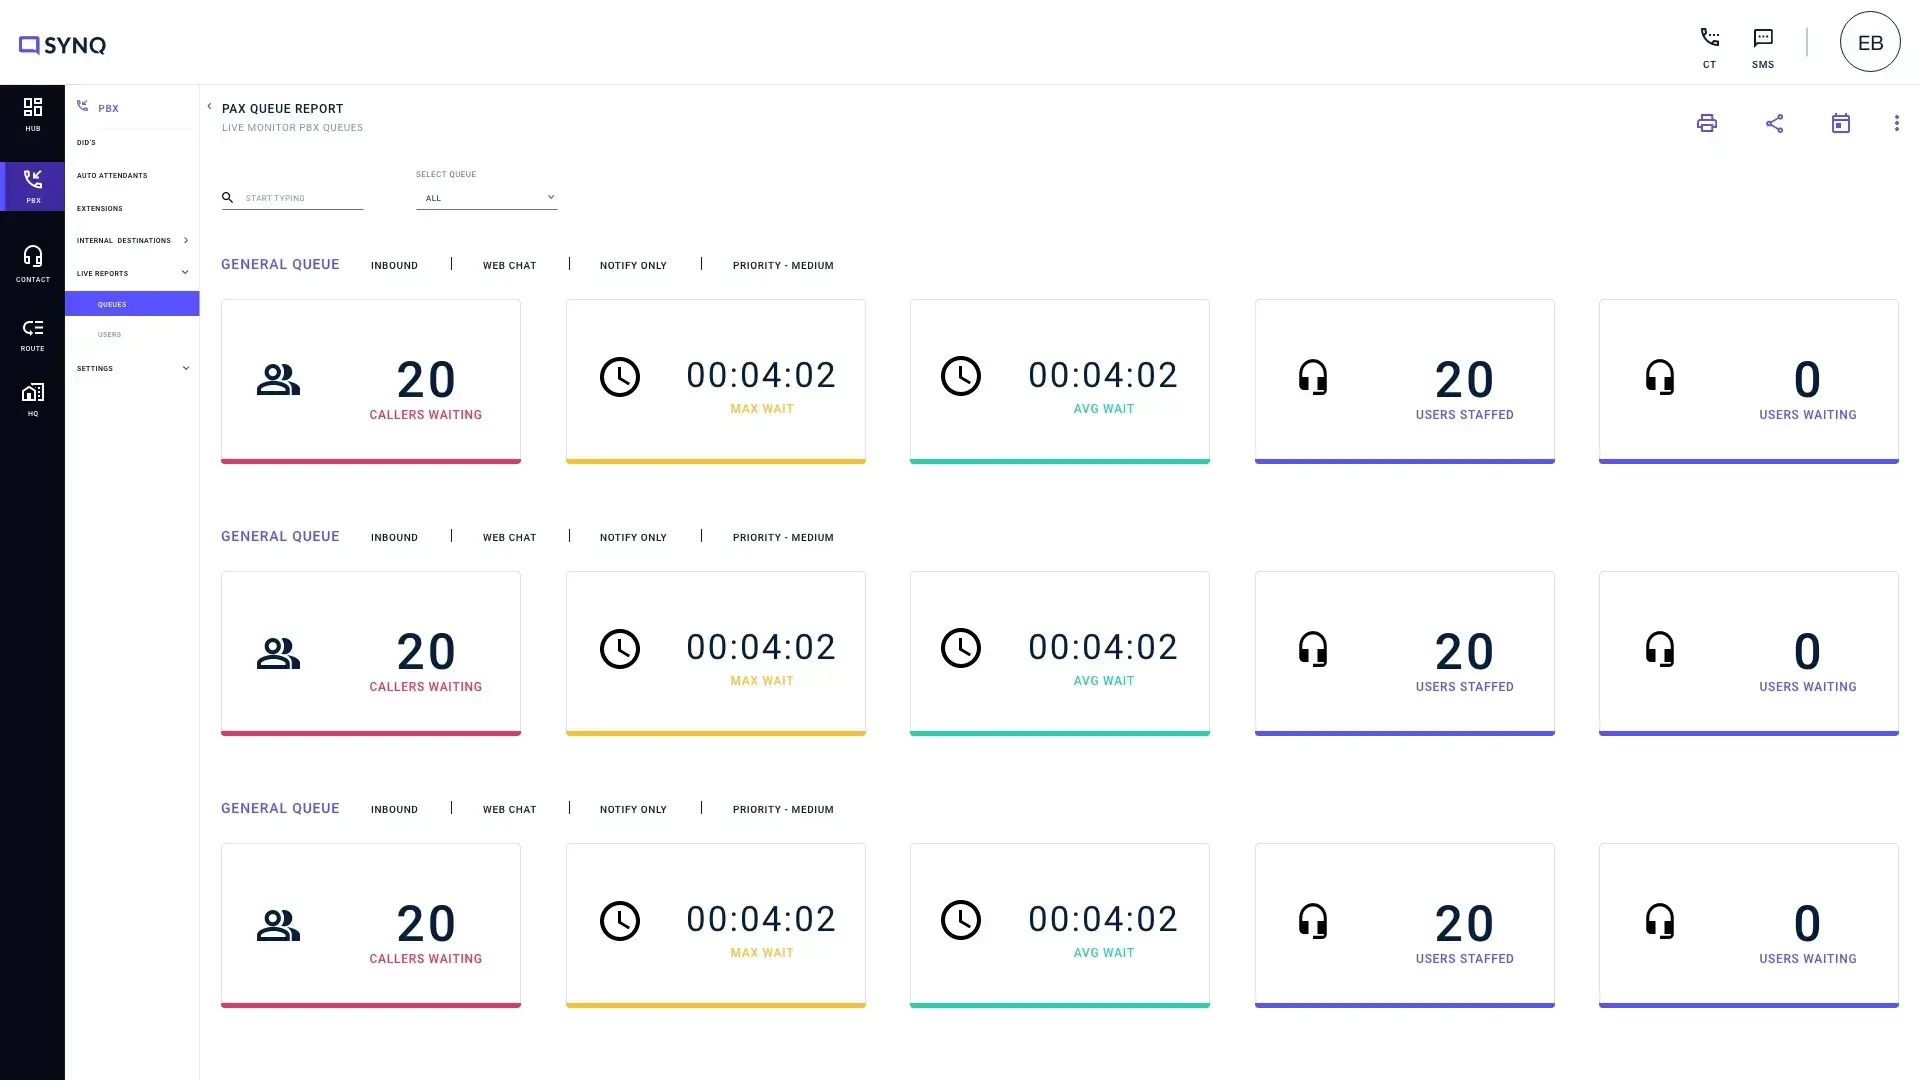Open CONTACT headset in left rail
Image resolution: width=1920 pixels, height=1080 pixels.
(x=32, y=264)
